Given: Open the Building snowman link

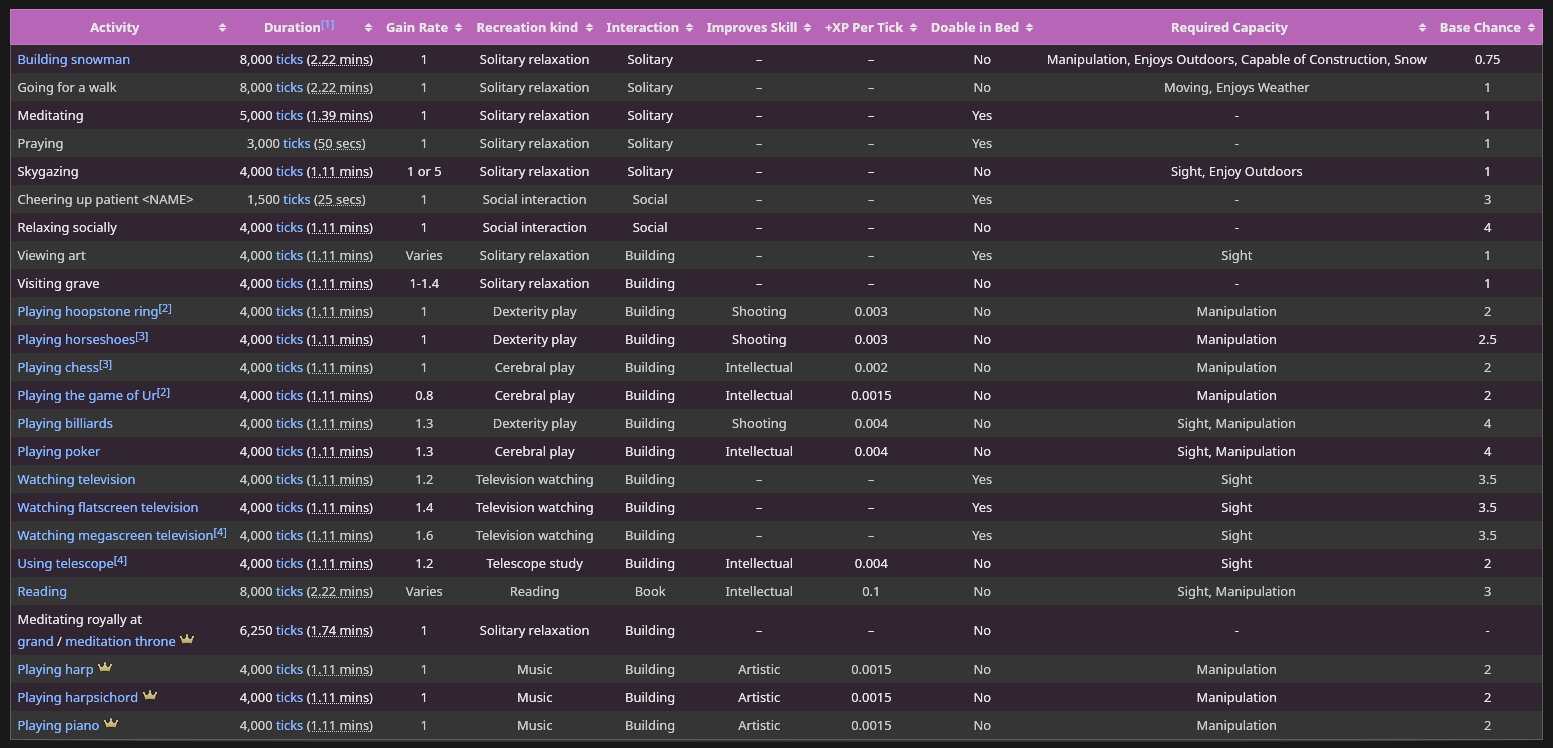Looking at the screenshot, I should [x=74, y=60].
